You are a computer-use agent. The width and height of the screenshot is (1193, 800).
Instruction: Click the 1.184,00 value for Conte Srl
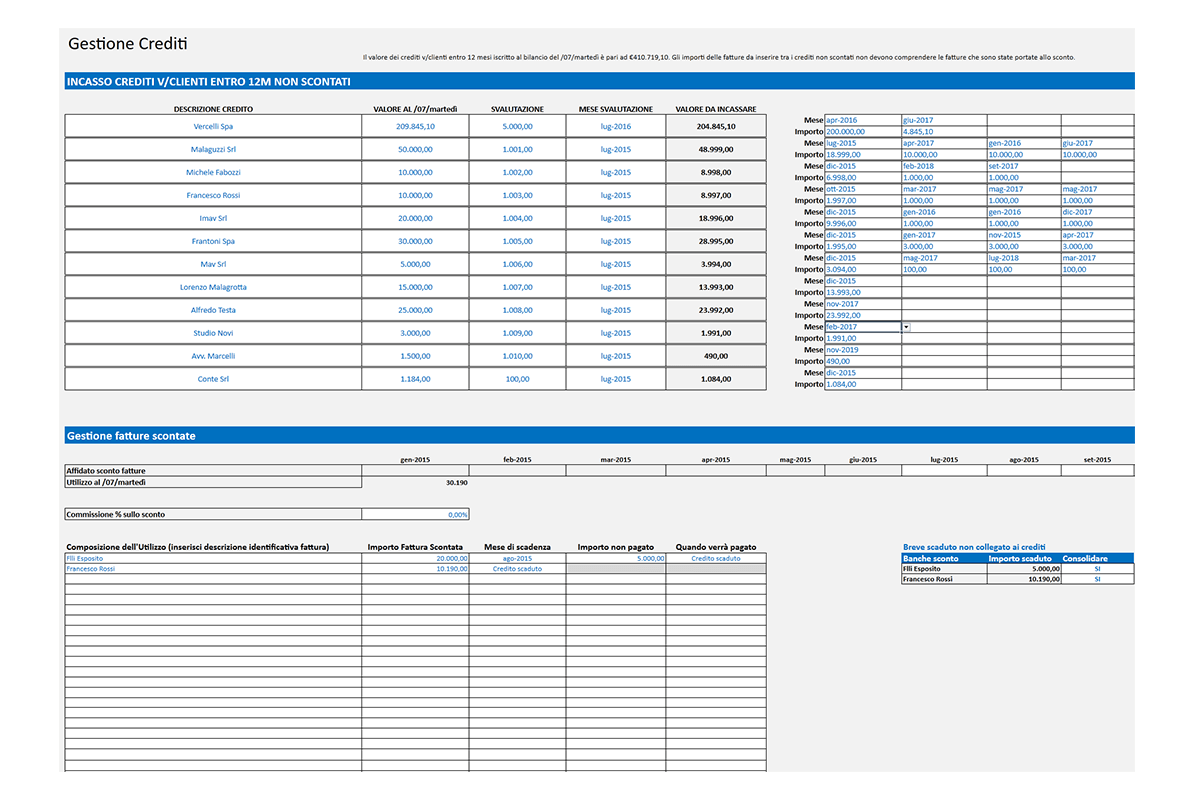click(415, 379)
